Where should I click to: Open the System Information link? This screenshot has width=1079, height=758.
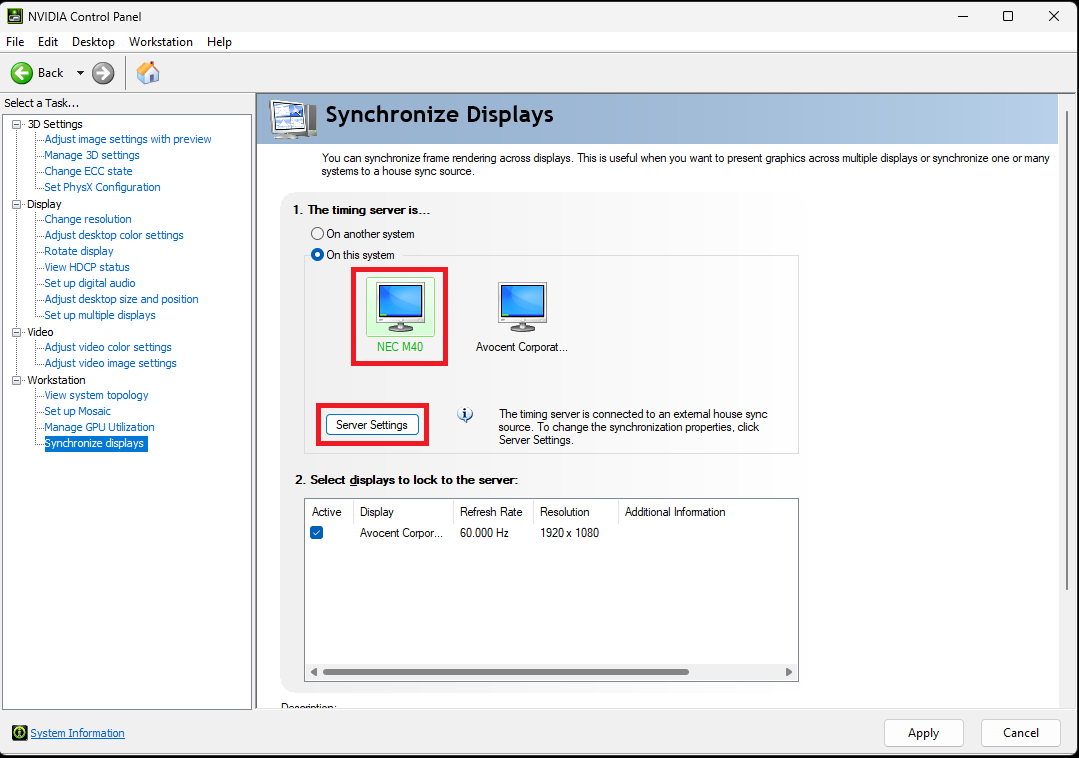[x=77, y=733]
